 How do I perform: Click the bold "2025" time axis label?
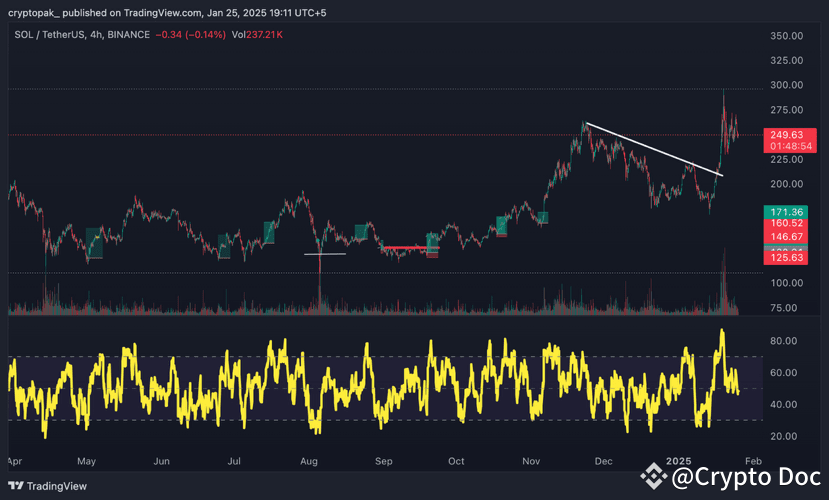coord(678,461)
